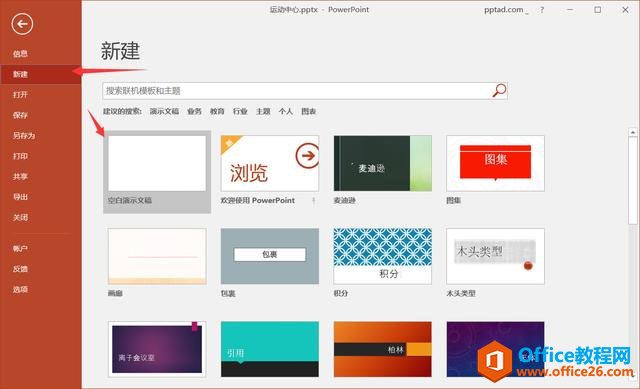Screen dimensions: 640x389
Task: Open the 欢迎使用 PowerPoint 浏览 template
Action: (x=270, y=163)
